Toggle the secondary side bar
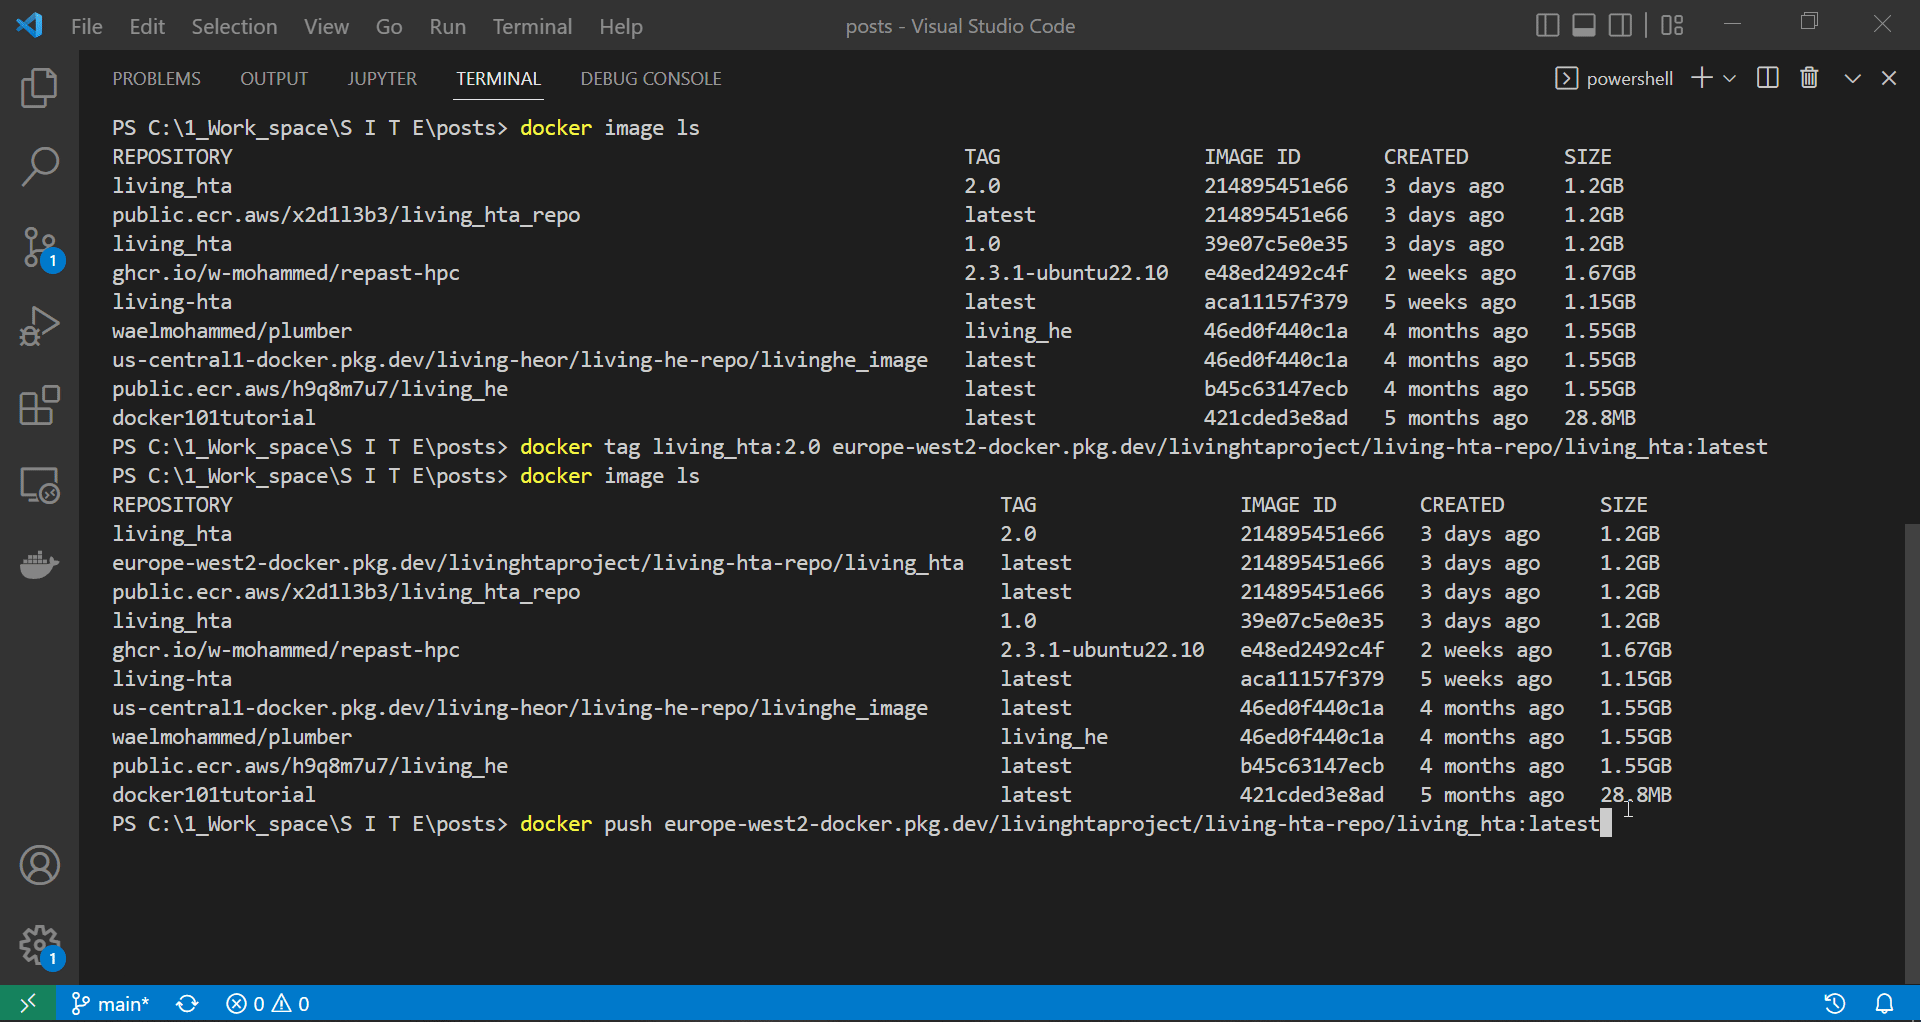1921x1022 pixels. (x=1620, y=25)
